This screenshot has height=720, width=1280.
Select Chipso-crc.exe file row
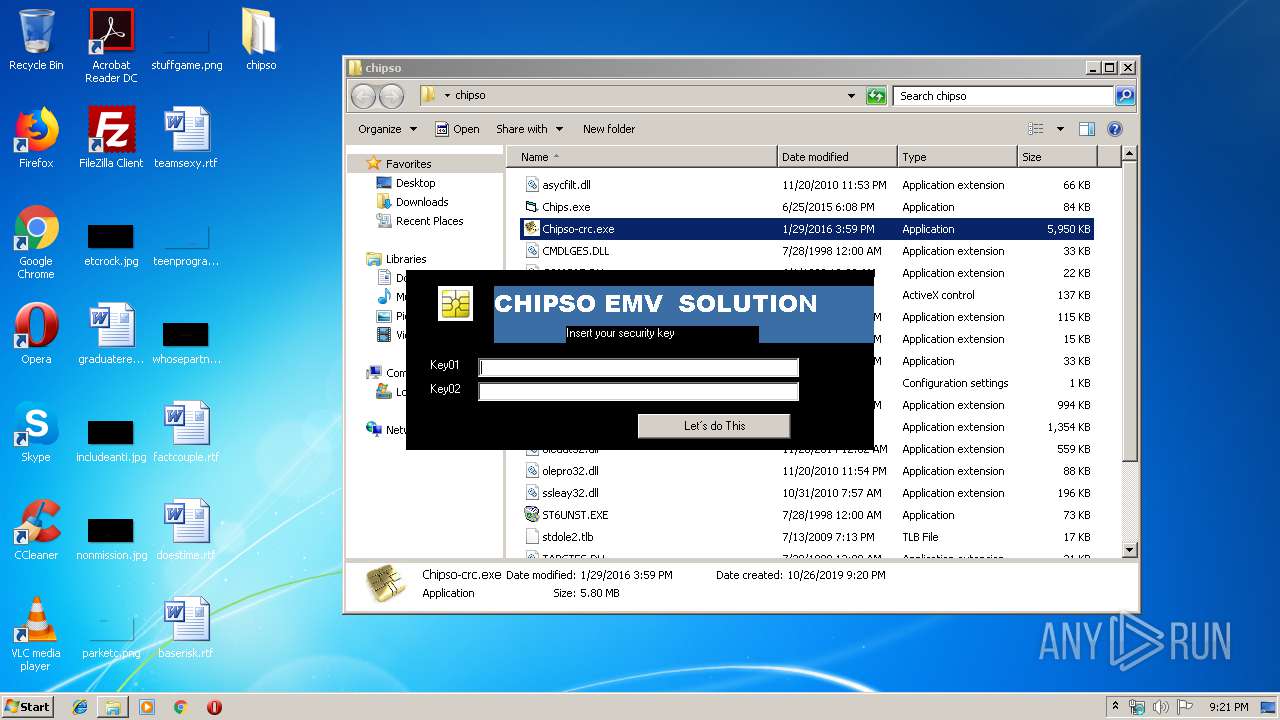(807, 229)
